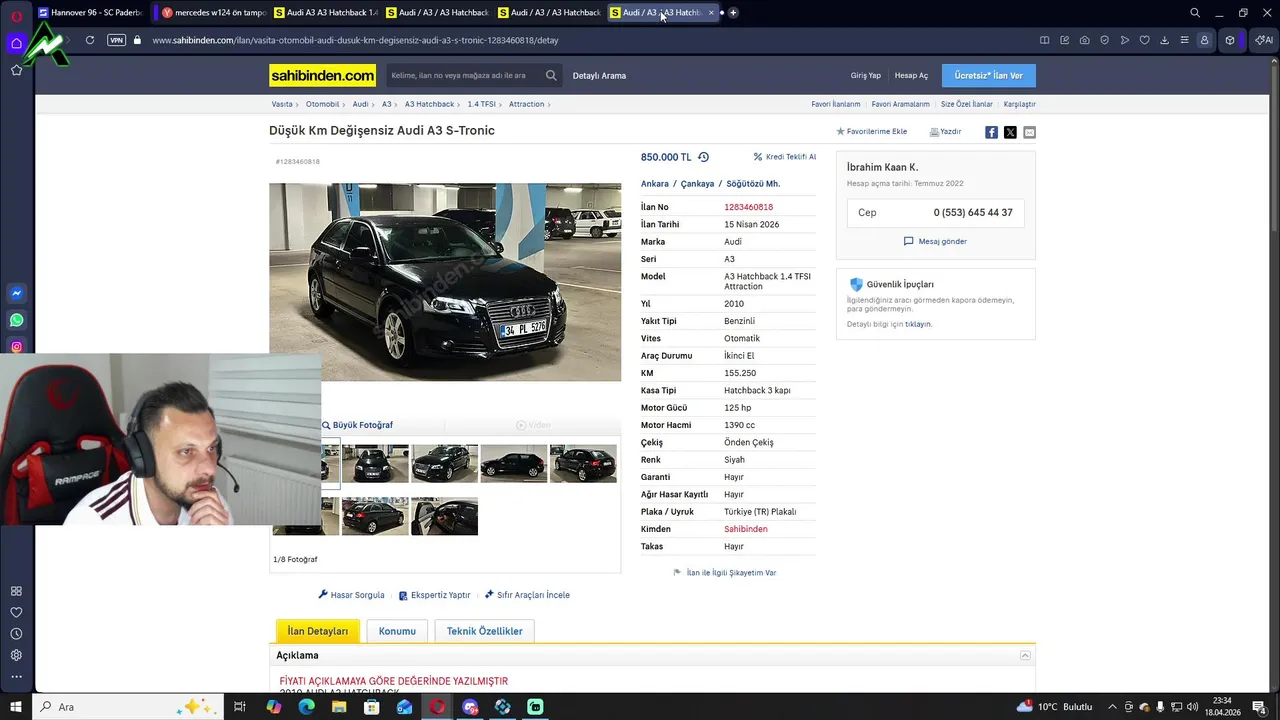
Task: Open Opera sidebar settings gear icon
Action: pyautogui.click(x=16, y=655)
